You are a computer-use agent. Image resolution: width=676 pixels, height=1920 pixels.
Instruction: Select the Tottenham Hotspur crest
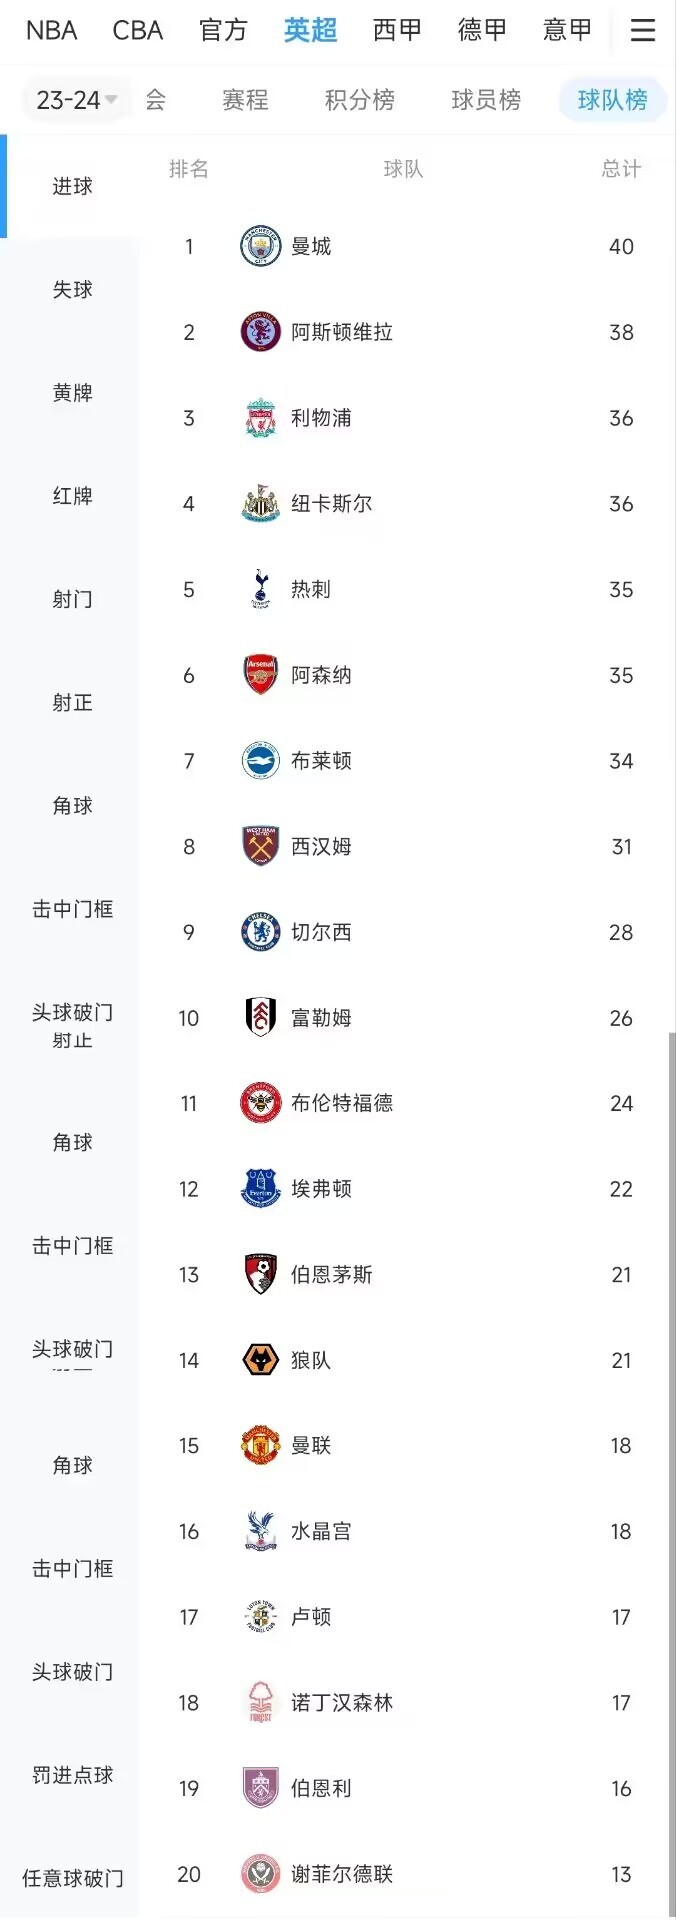[x=261, y=589]
